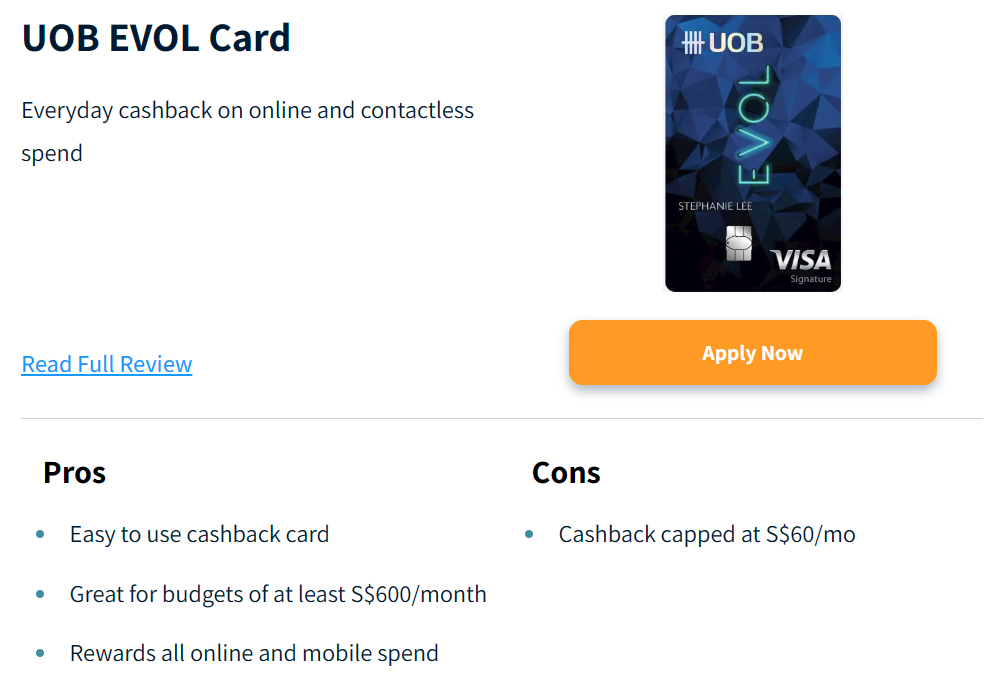
Task: Open the Read Full Review link
Action: point(107,364)
